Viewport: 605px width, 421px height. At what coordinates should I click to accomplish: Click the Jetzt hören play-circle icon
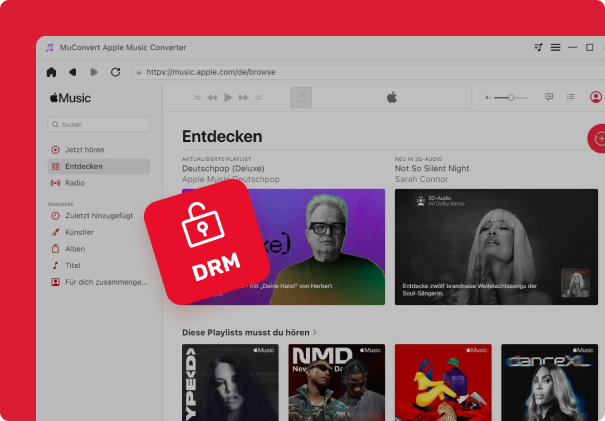tap(56, 150)
